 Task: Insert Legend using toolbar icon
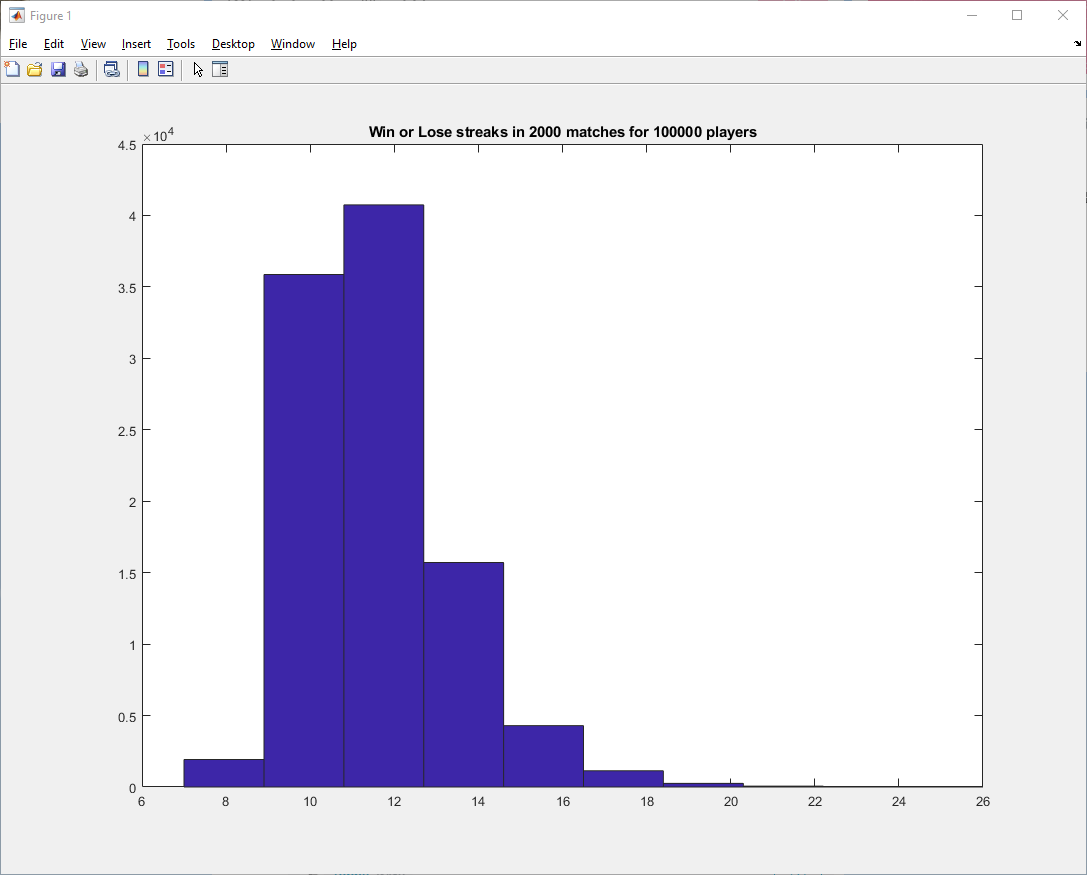click(x=166, y=69)
